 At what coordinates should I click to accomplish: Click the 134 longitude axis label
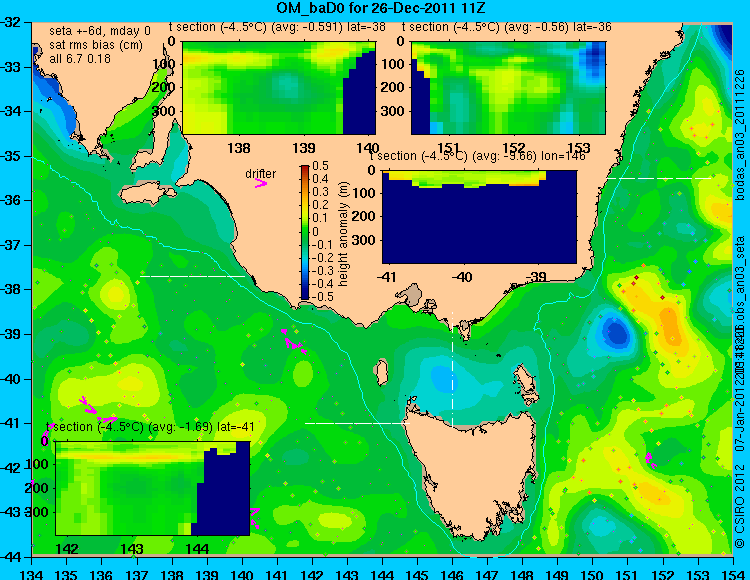coord(32,574)
